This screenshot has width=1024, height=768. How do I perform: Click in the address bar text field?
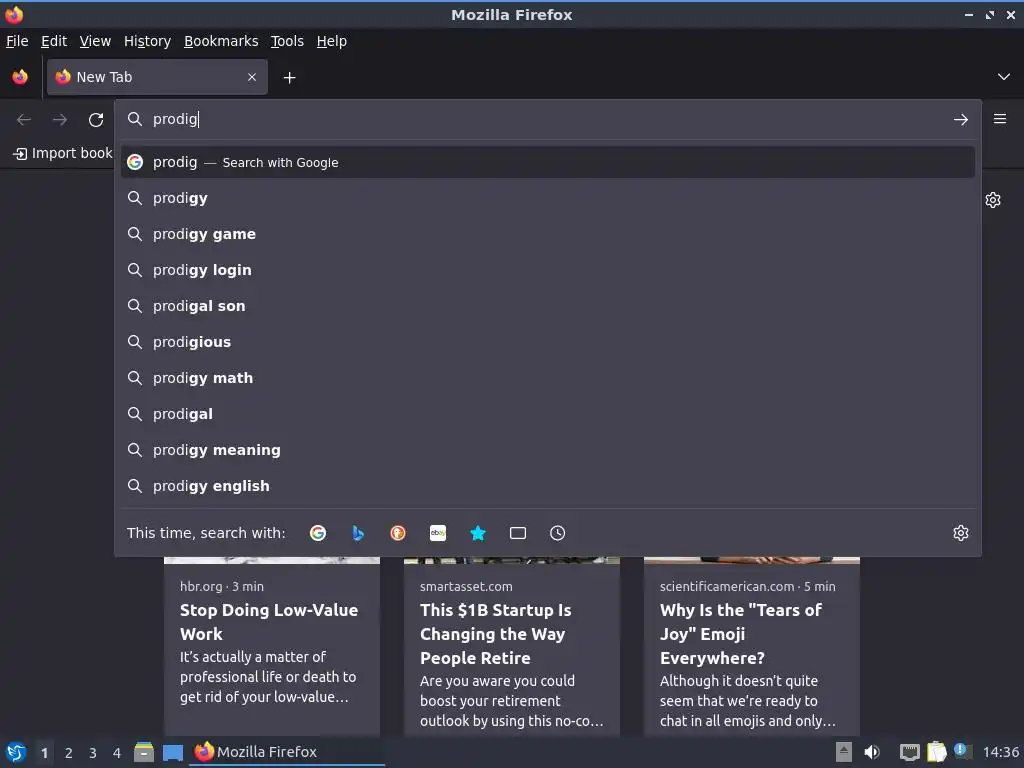pyautogui.click(x=546, y=119)
